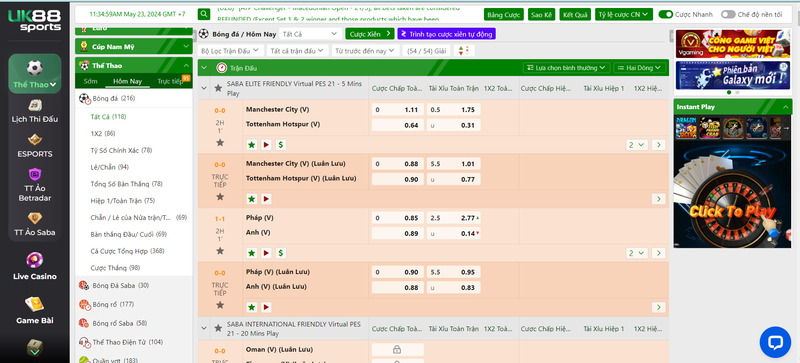
Task: Click the red-green sort arrows icon
Action: 464,51
